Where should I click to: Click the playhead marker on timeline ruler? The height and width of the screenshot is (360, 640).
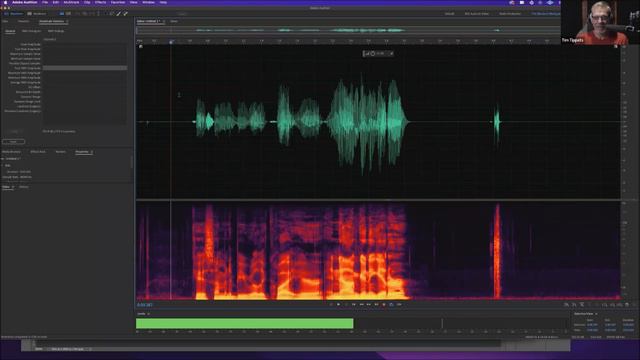click(x=171, y=42)
